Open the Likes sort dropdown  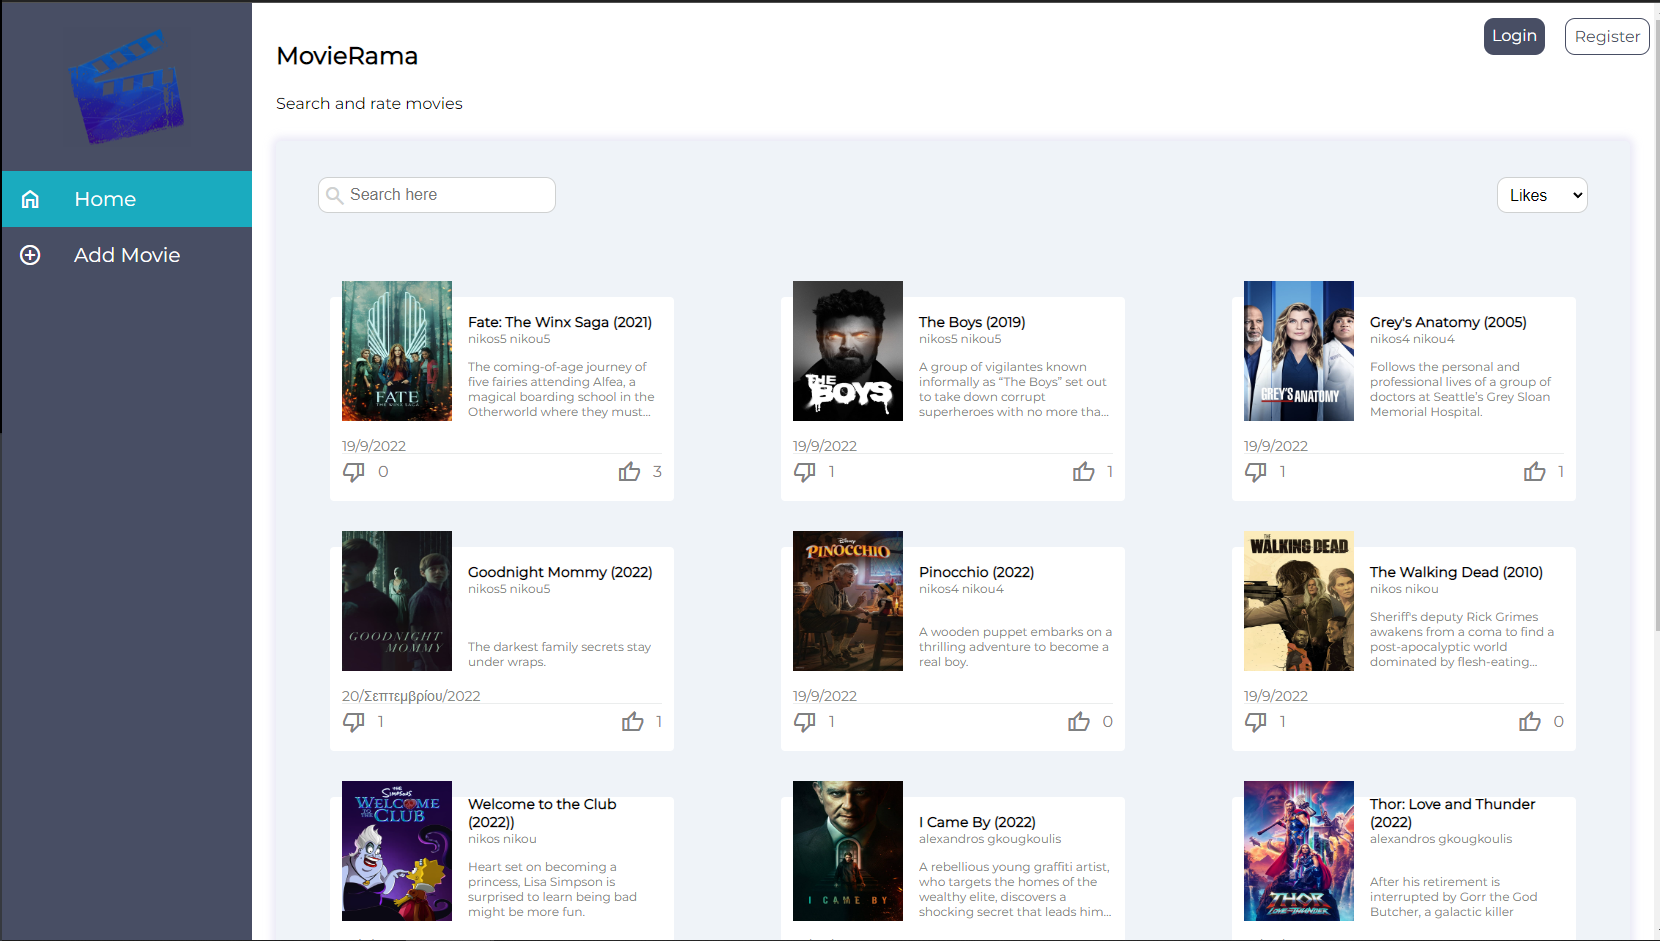click(x=1541, y=195)
